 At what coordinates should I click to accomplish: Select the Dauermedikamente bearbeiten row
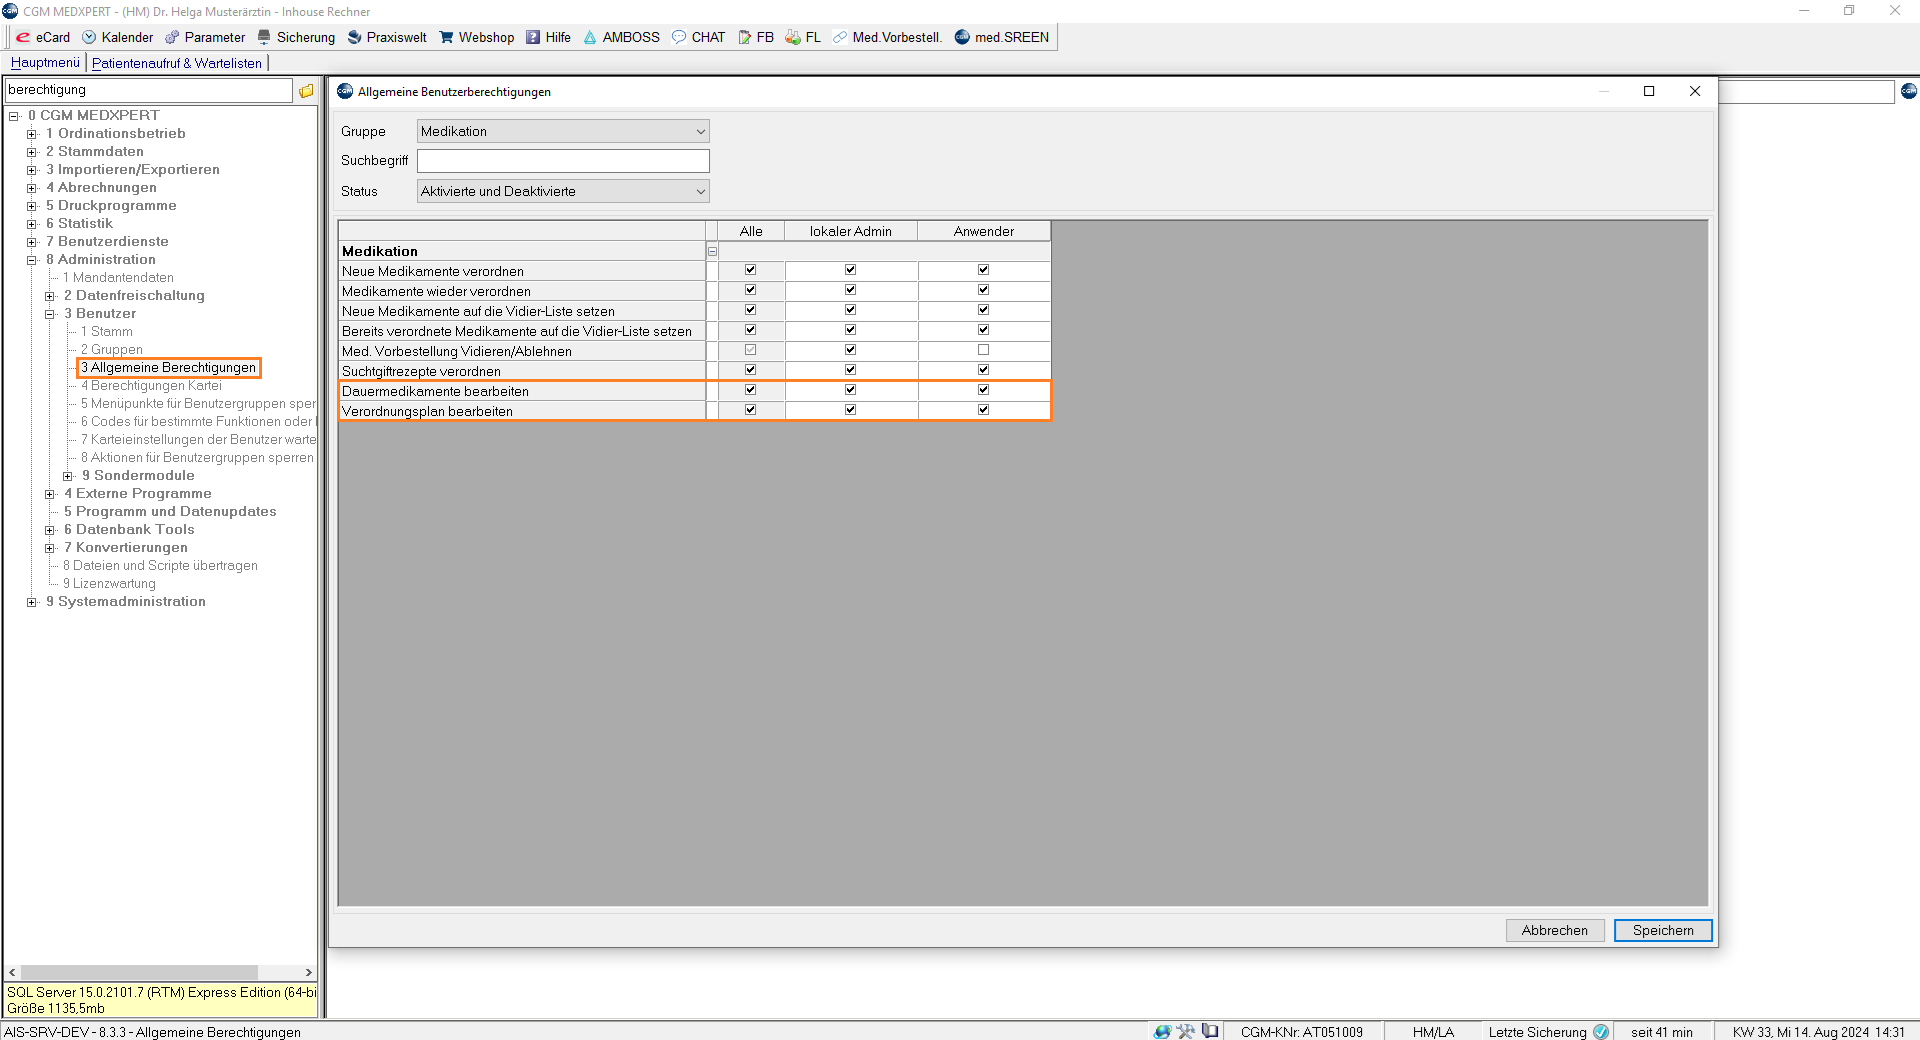coord(522,391)
